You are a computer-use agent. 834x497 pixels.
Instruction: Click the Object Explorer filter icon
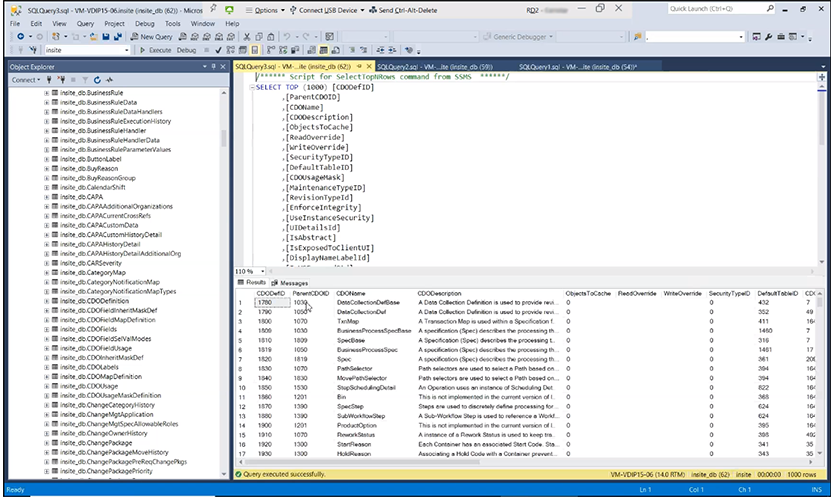click(x=85, y=79)
